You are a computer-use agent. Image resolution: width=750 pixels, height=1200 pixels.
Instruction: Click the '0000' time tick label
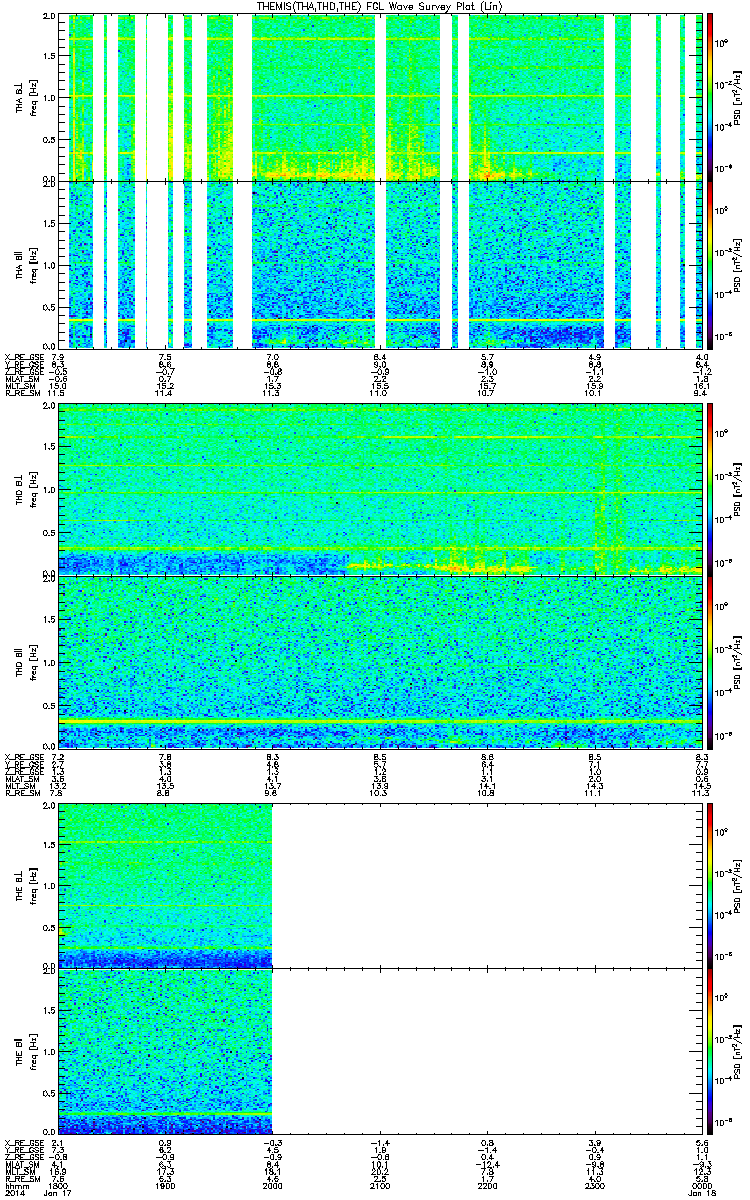(702, 1185)
